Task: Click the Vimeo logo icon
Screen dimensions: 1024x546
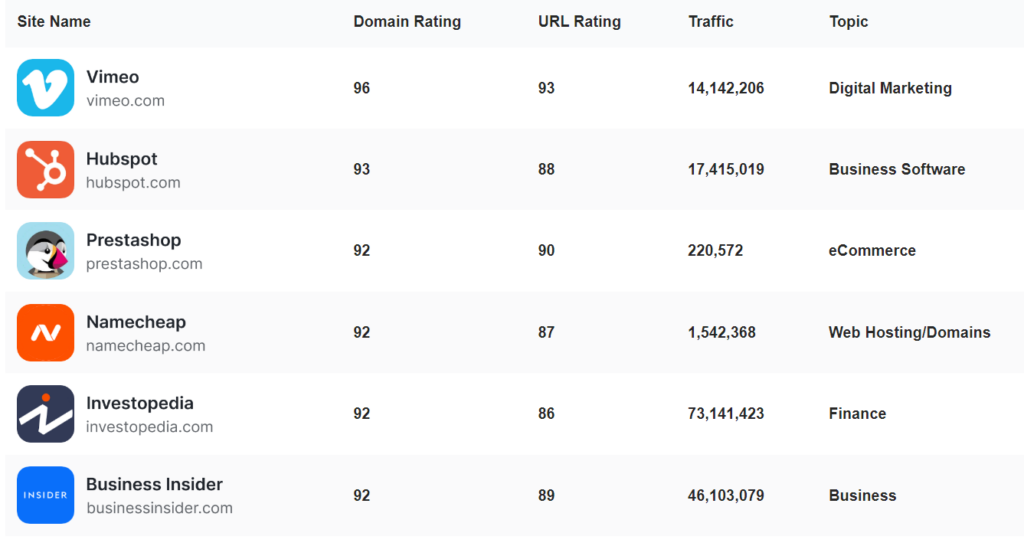Action: pos(45,88)
